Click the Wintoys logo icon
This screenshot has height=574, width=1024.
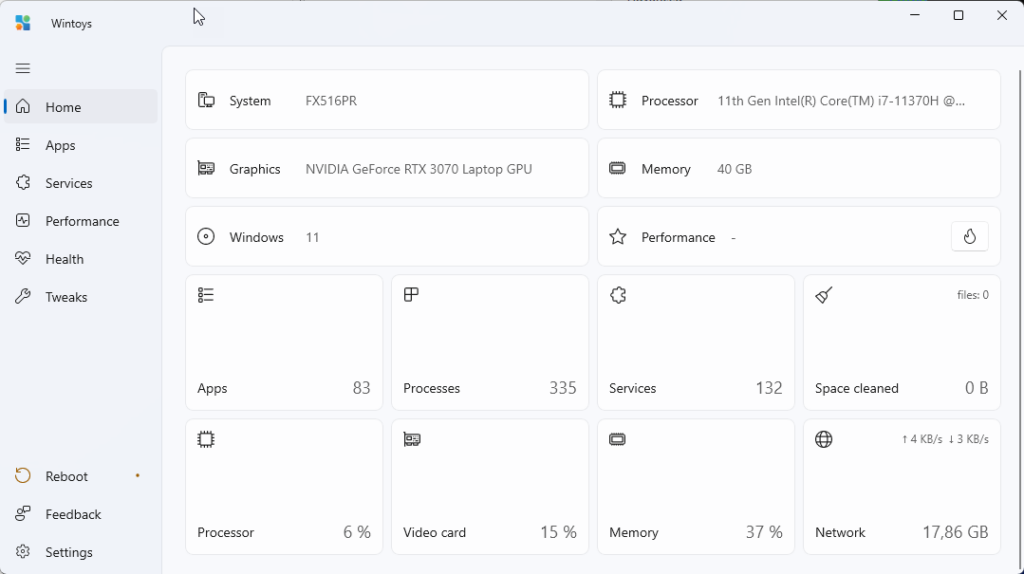[23, 23]
